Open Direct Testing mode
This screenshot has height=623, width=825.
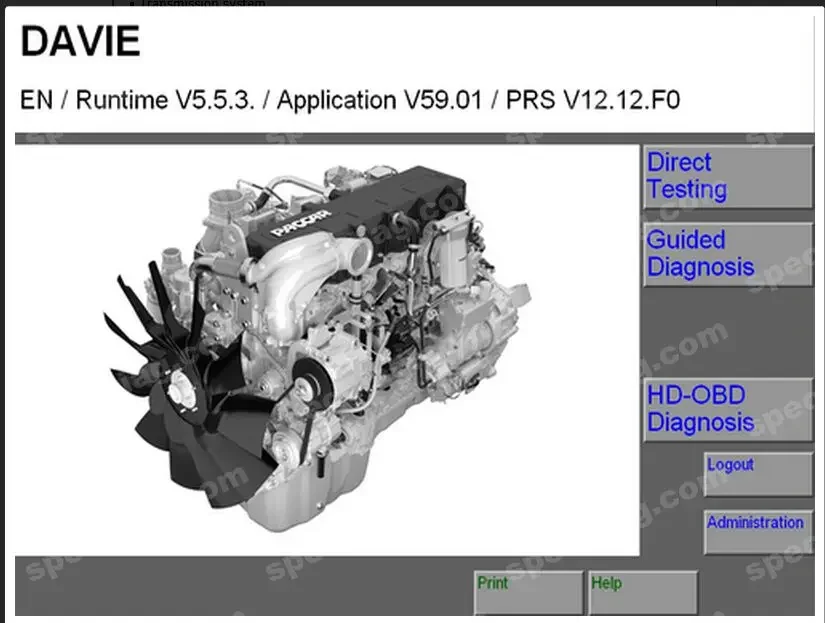(728, 177)
